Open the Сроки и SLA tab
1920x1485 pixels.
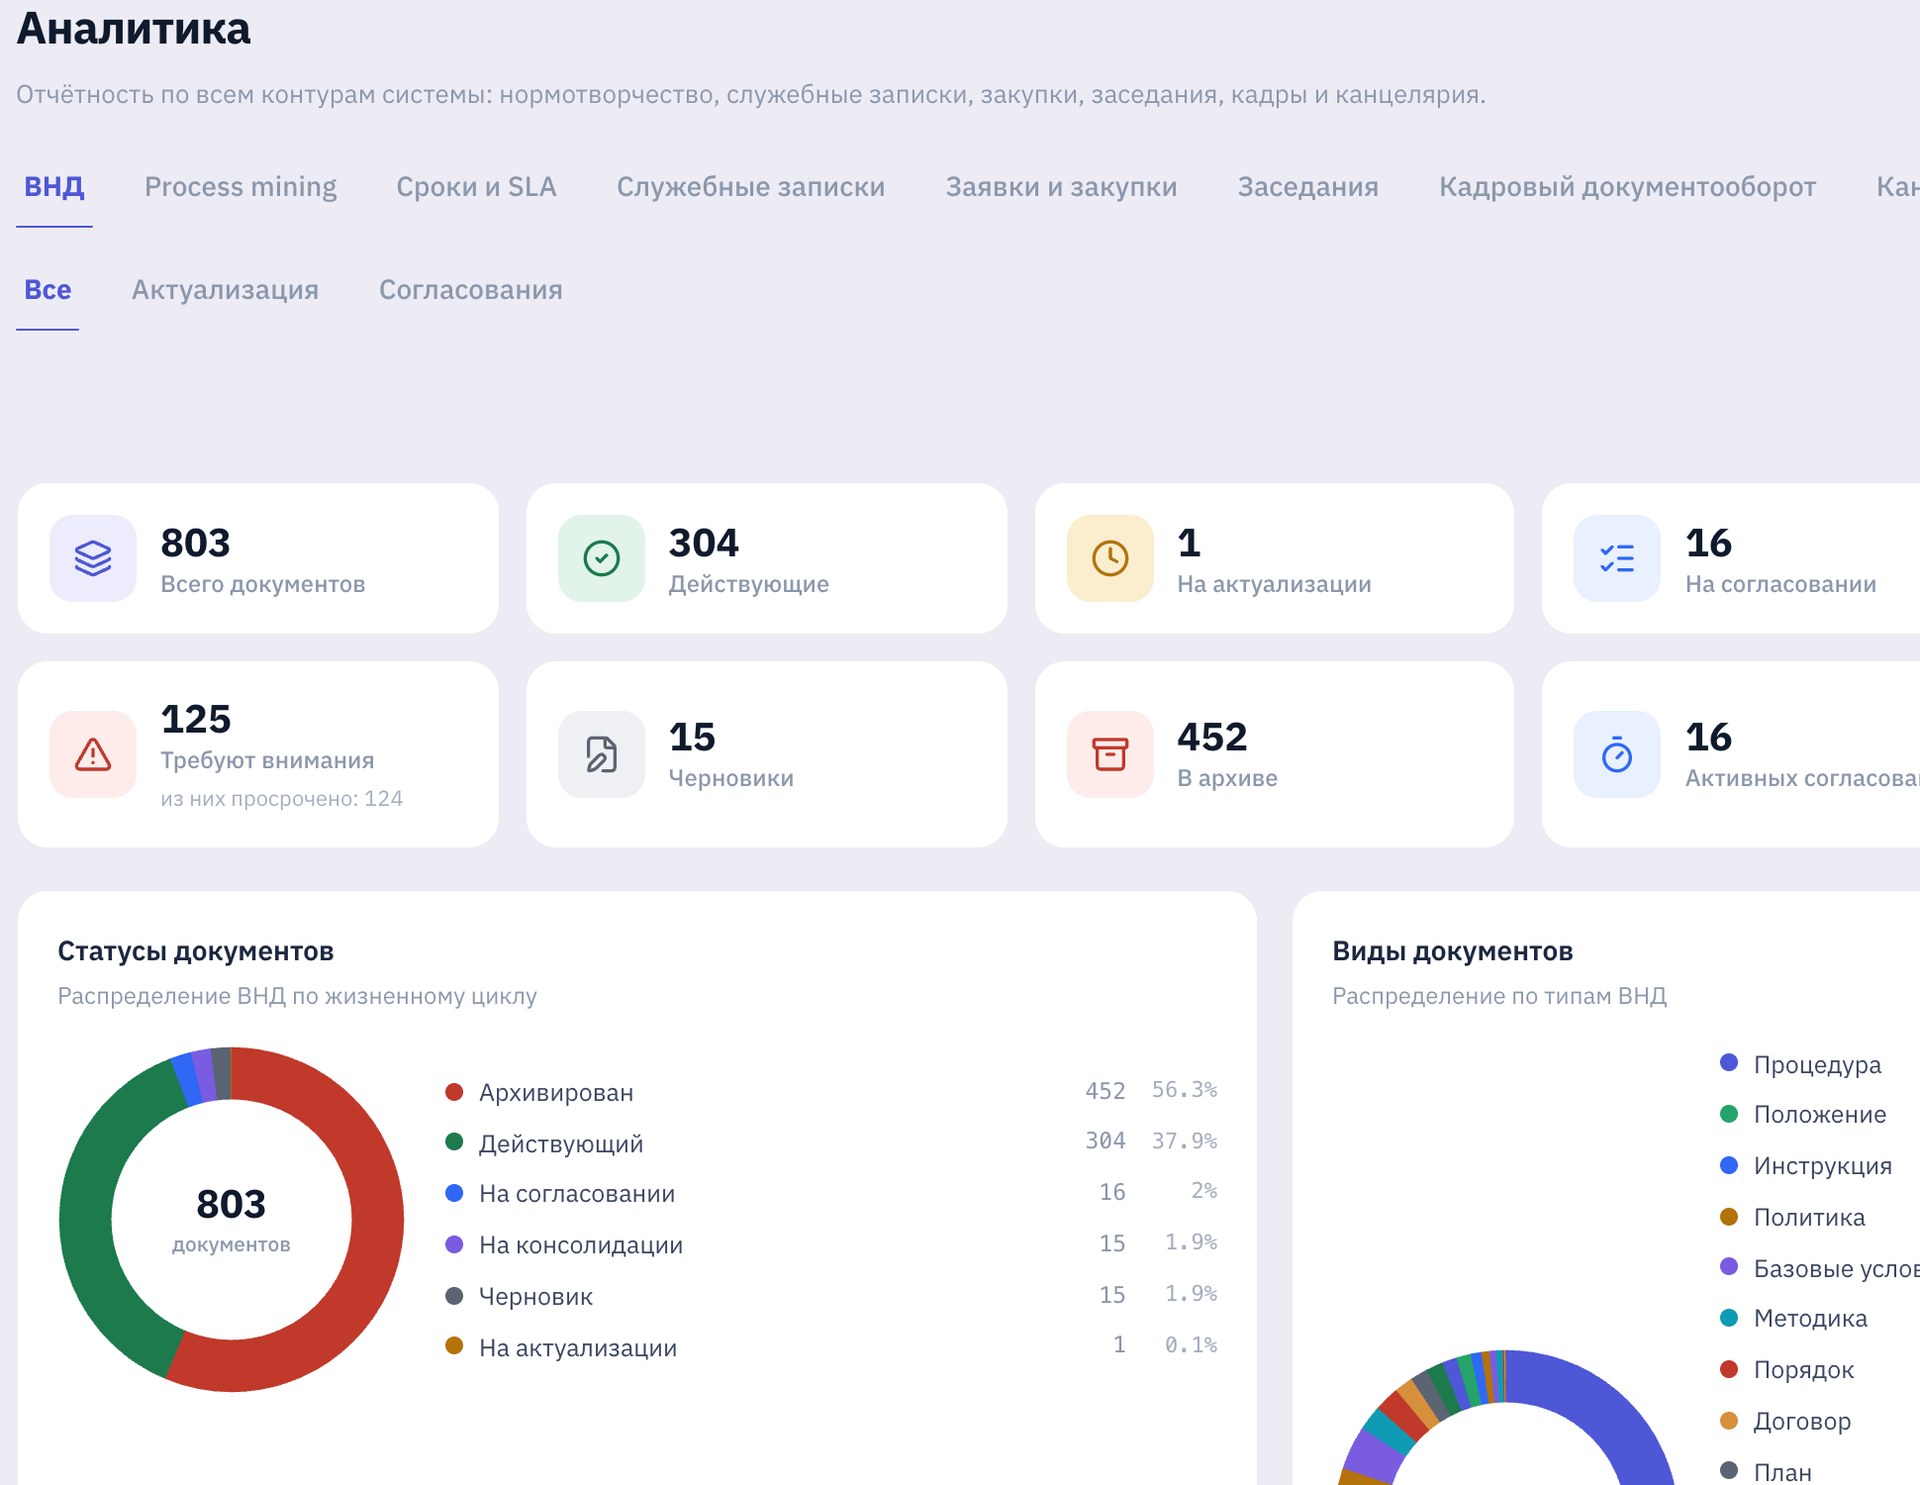pos(476,187)
